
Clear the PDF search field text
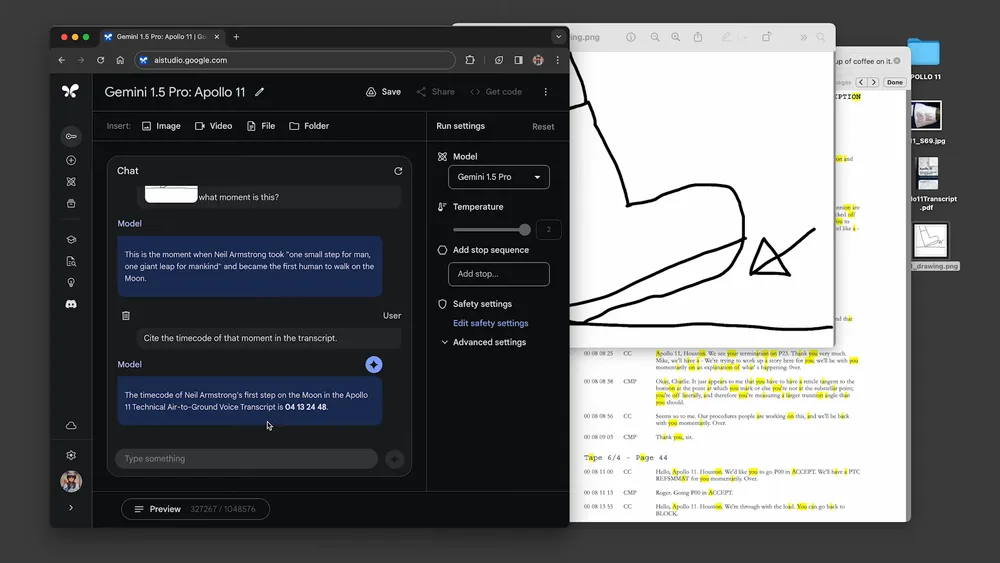pyautogui.click(x=897, y=61)
